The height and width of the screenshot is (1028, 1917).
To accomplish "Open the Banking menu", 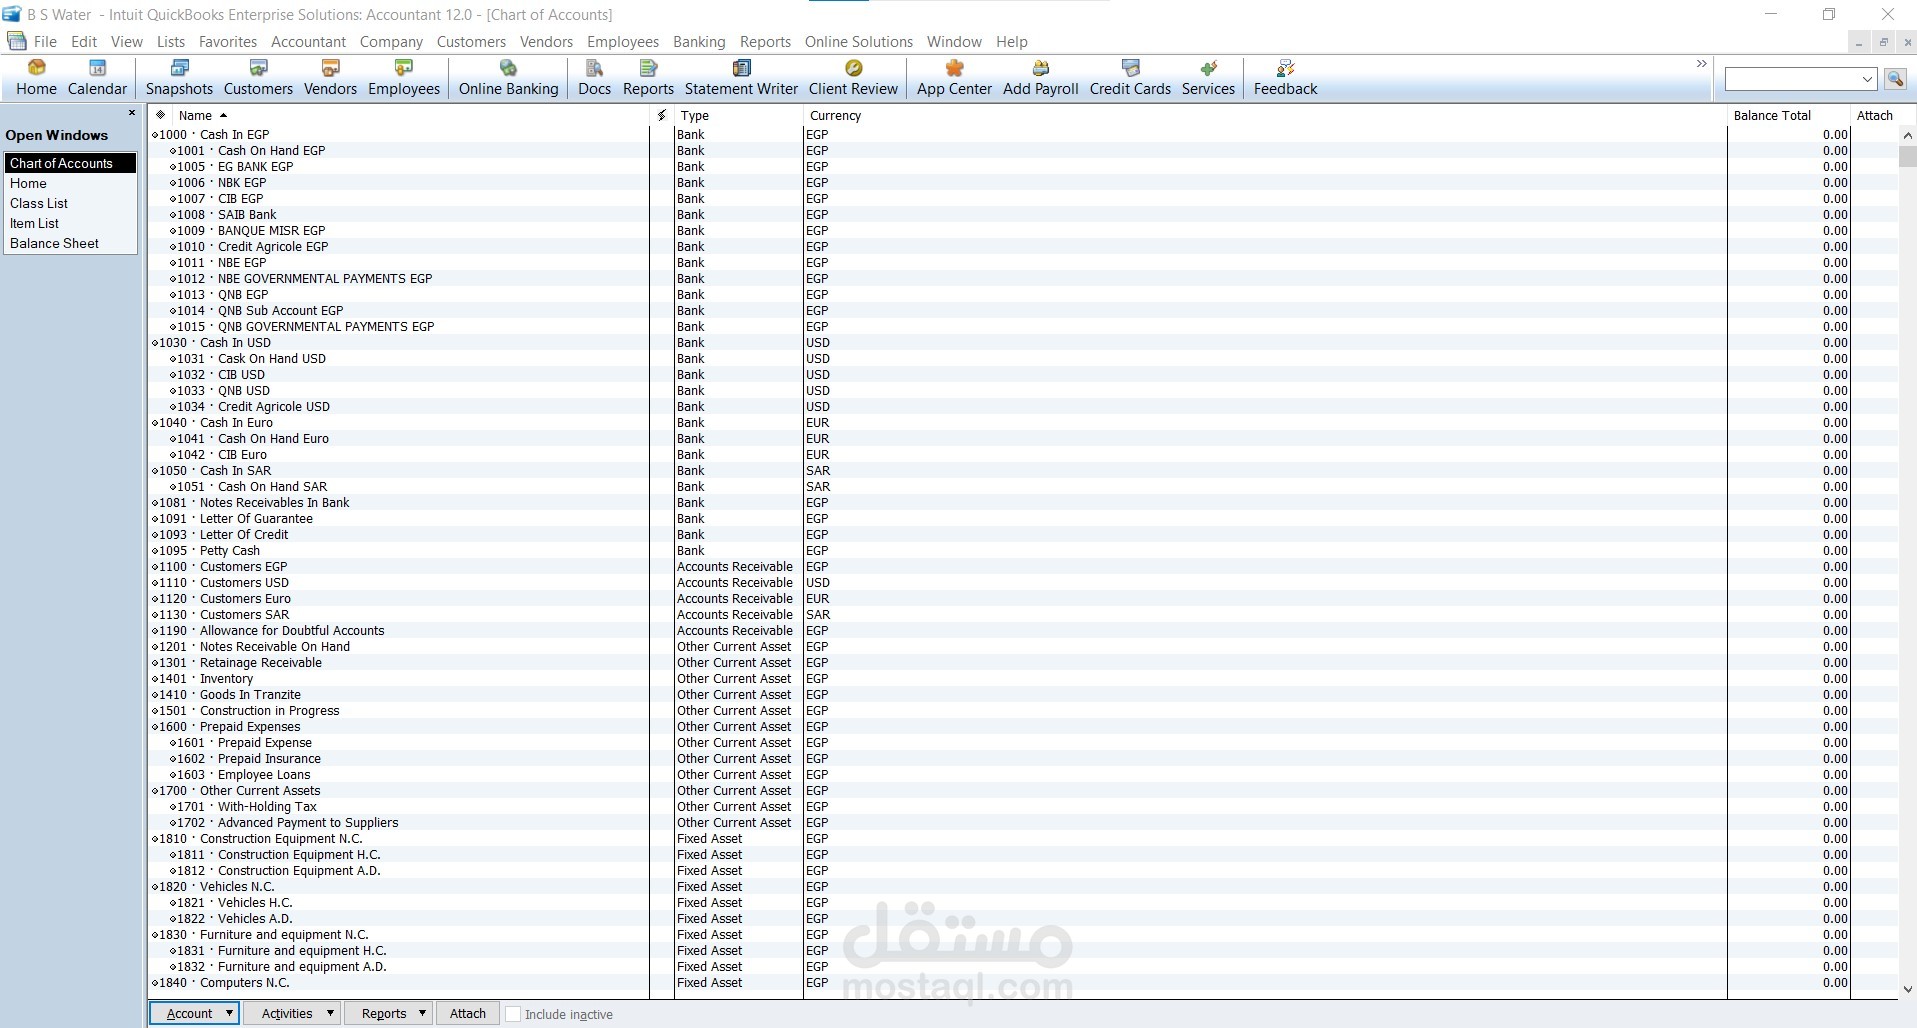I will coord(699,42).
